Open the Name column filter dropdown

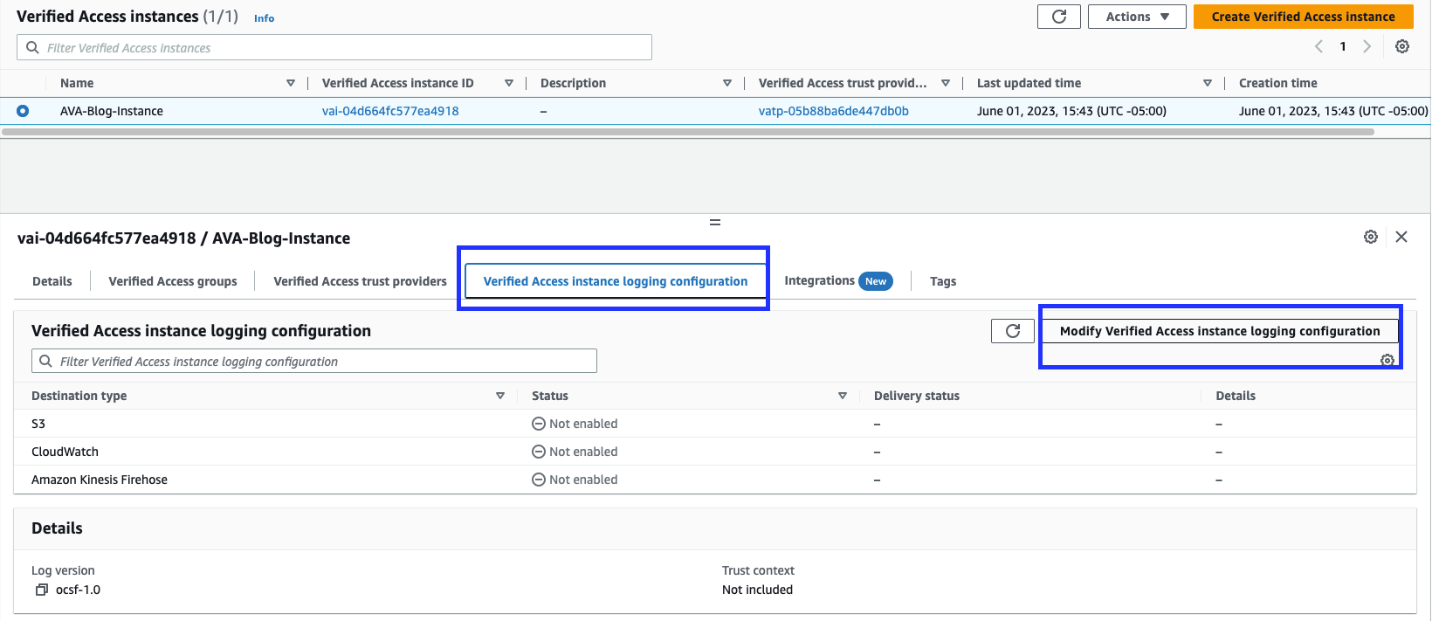tap(291, 82)
